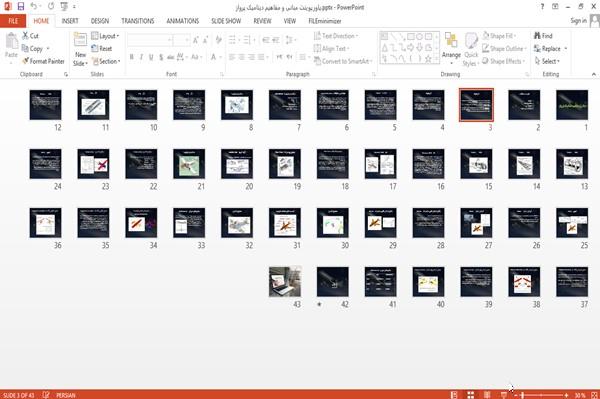Expand the Section dropdown menu
The width and height of the screenshot is (600, 399).
pos(106,61)
